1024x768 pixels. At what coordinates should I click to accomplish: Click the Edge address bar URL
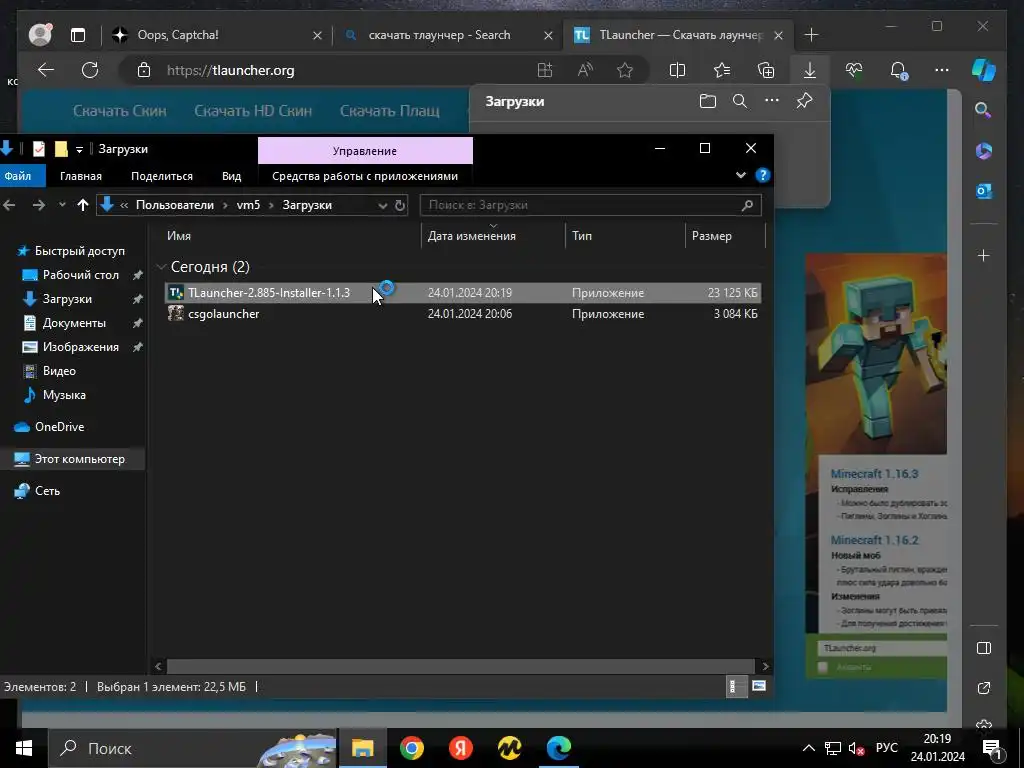(231, 71)
